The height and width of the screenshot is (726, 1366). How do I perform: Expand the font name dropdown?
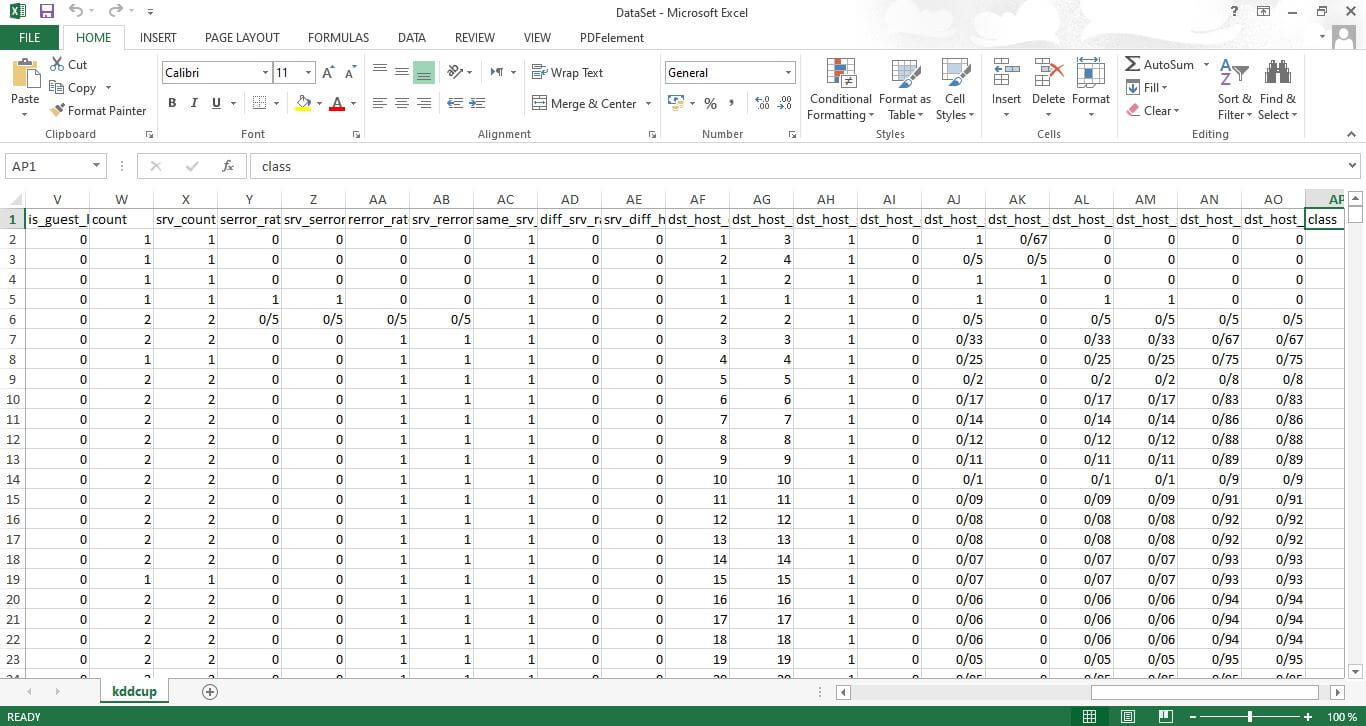[x=265, y=73]
